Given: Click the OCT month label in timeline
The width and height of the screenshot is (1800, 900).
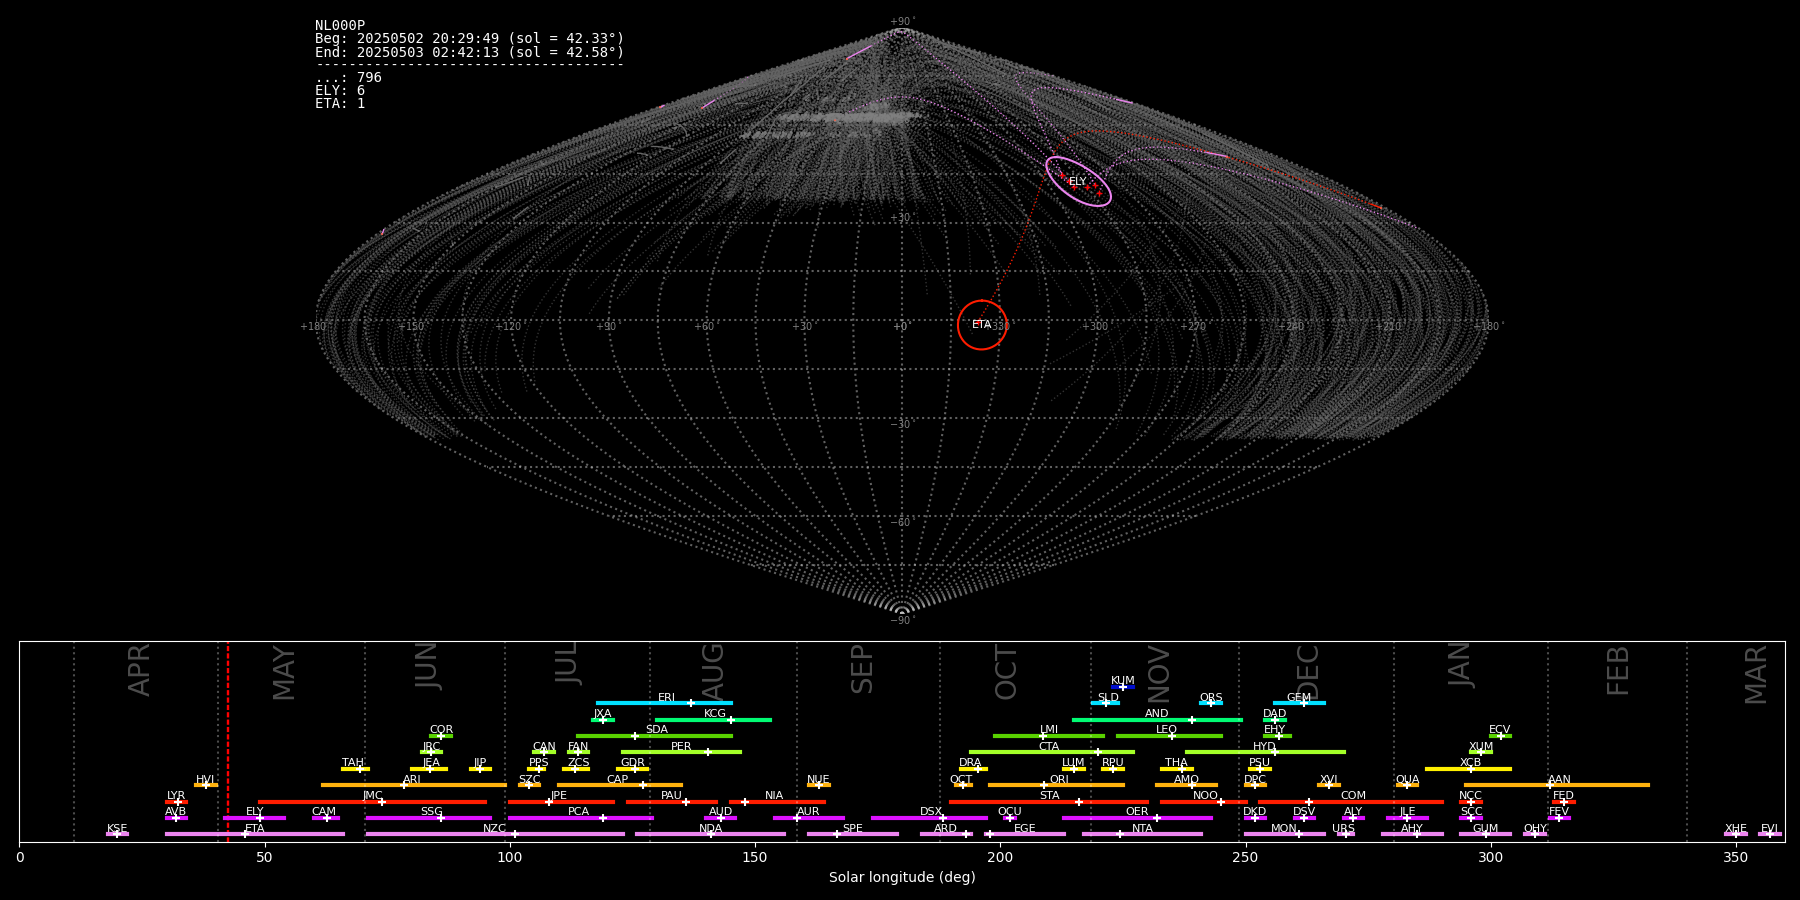Looking at the screenshot, I should (x=1006, y=673).
